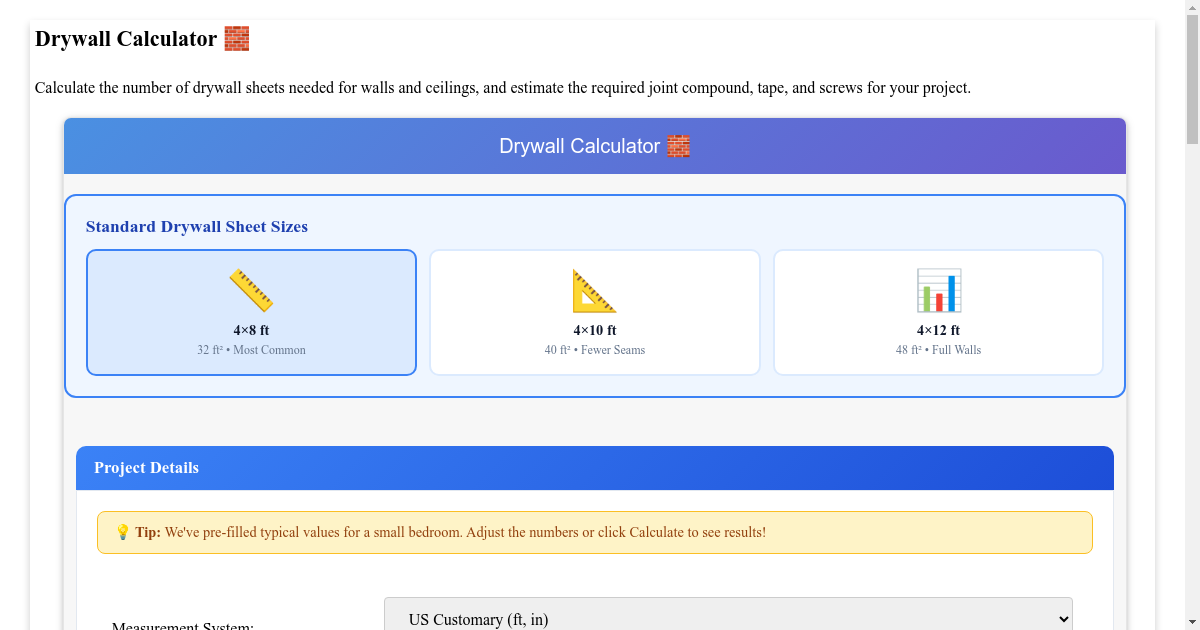Choose the 4×12 ft Full Walls option
1200x630 pixels.
coord(938,312)
